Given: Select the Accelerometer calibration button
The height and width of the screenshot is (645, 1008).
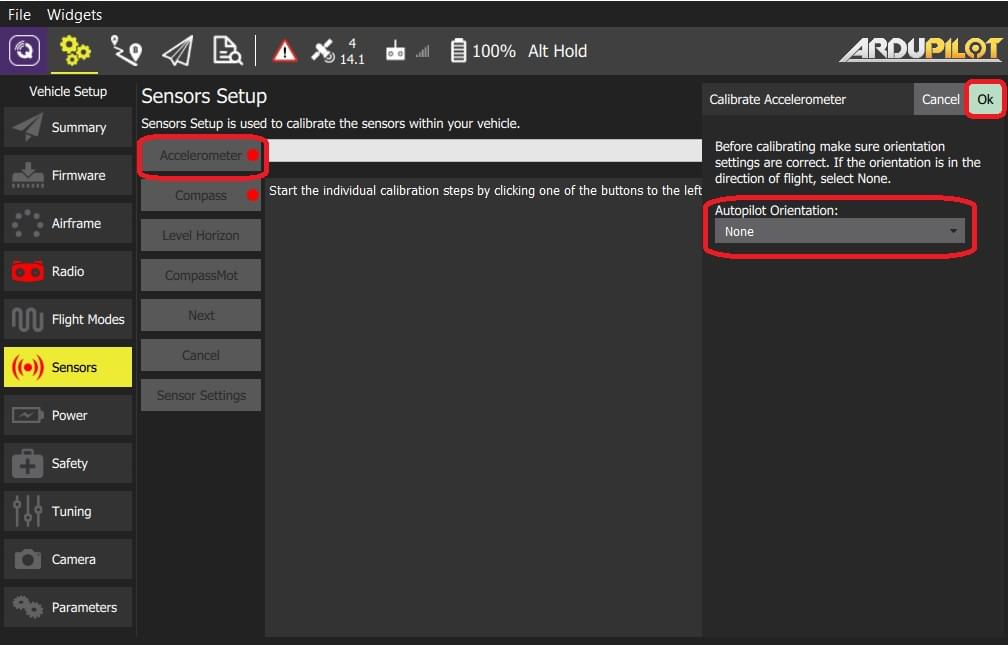Looking at the screenshot, I should [201, 156].
